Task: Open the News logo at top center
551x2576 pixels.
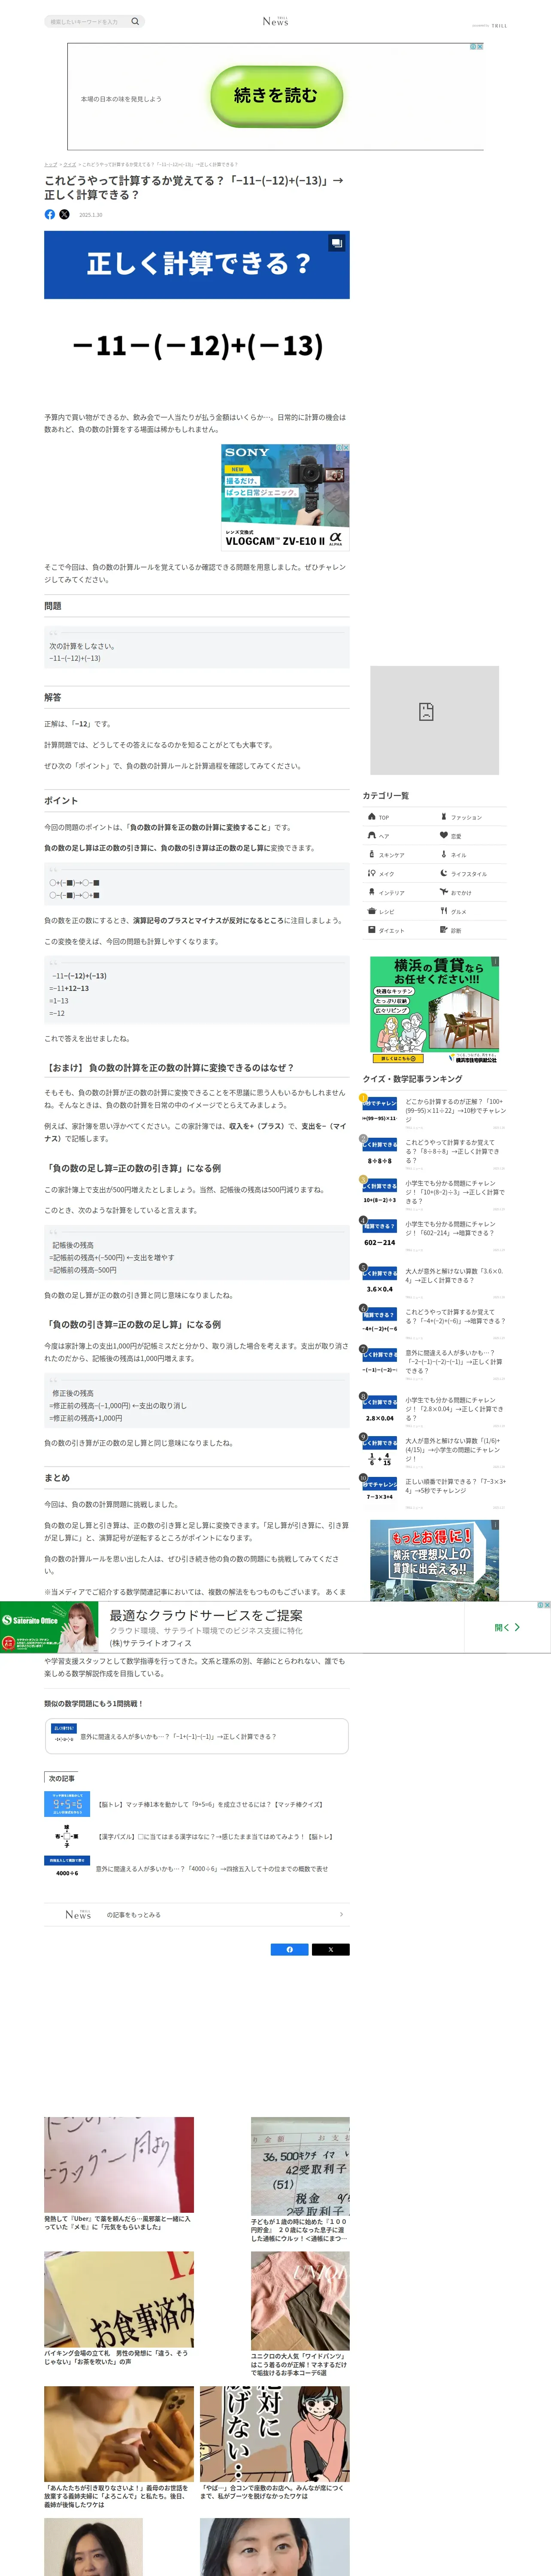Action: pos(275,21)
